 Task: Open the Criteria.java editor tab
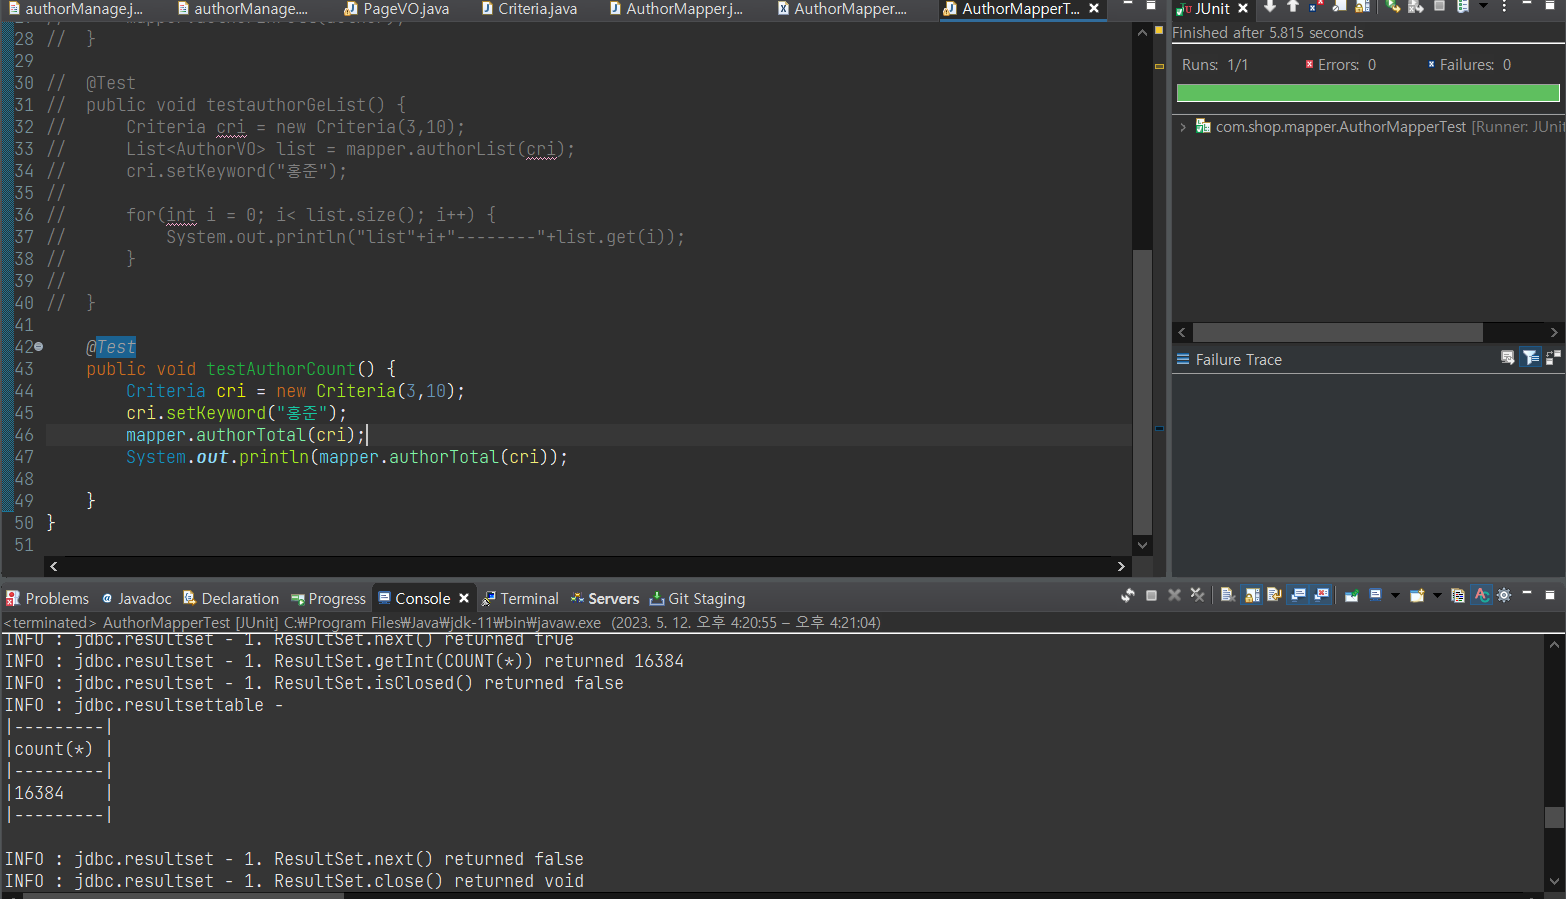pyautogui.click(x=529, y=9)
